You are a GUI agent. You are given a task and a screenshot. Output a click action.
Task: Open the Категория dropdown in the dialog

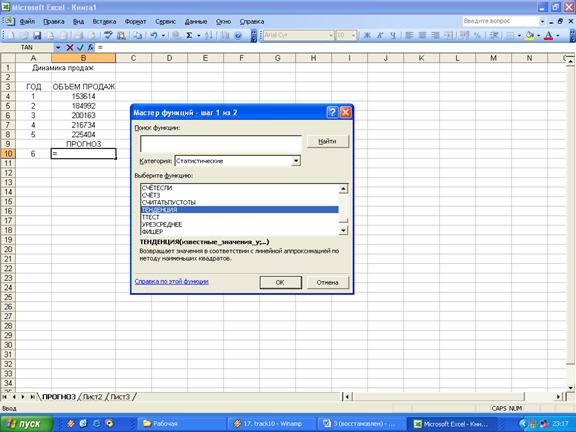click(x=296, y=161)
